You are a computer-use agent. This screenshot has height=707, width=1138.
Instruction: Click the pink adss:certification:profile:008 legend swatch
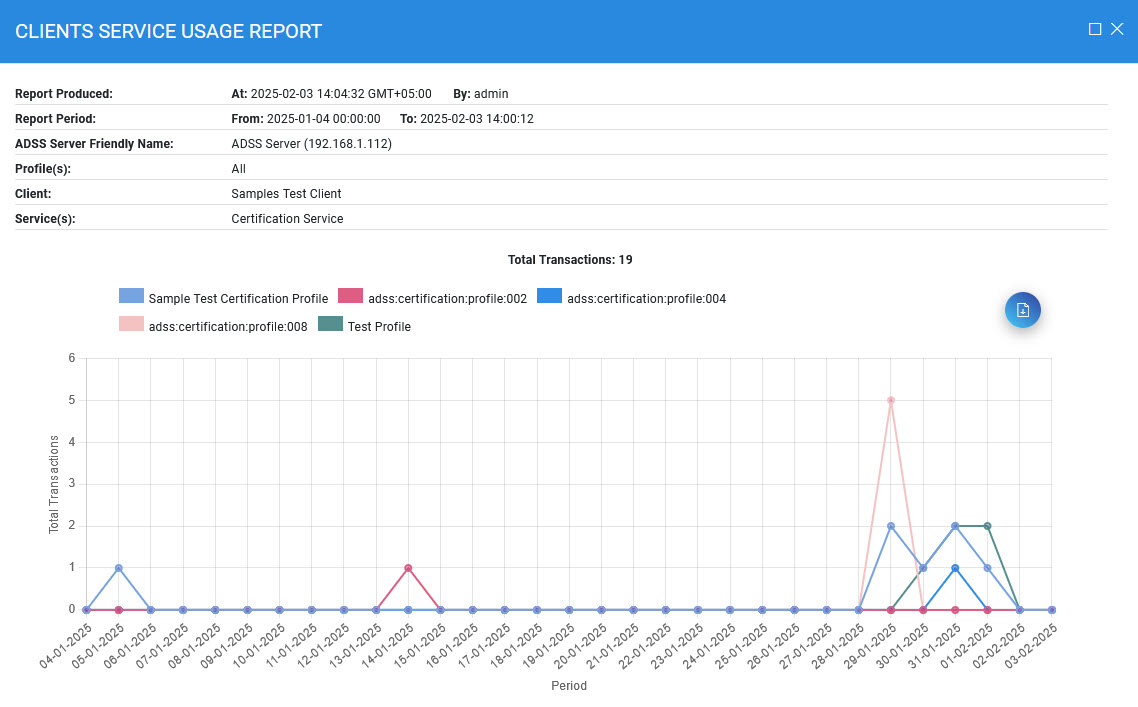click(131, 325)
